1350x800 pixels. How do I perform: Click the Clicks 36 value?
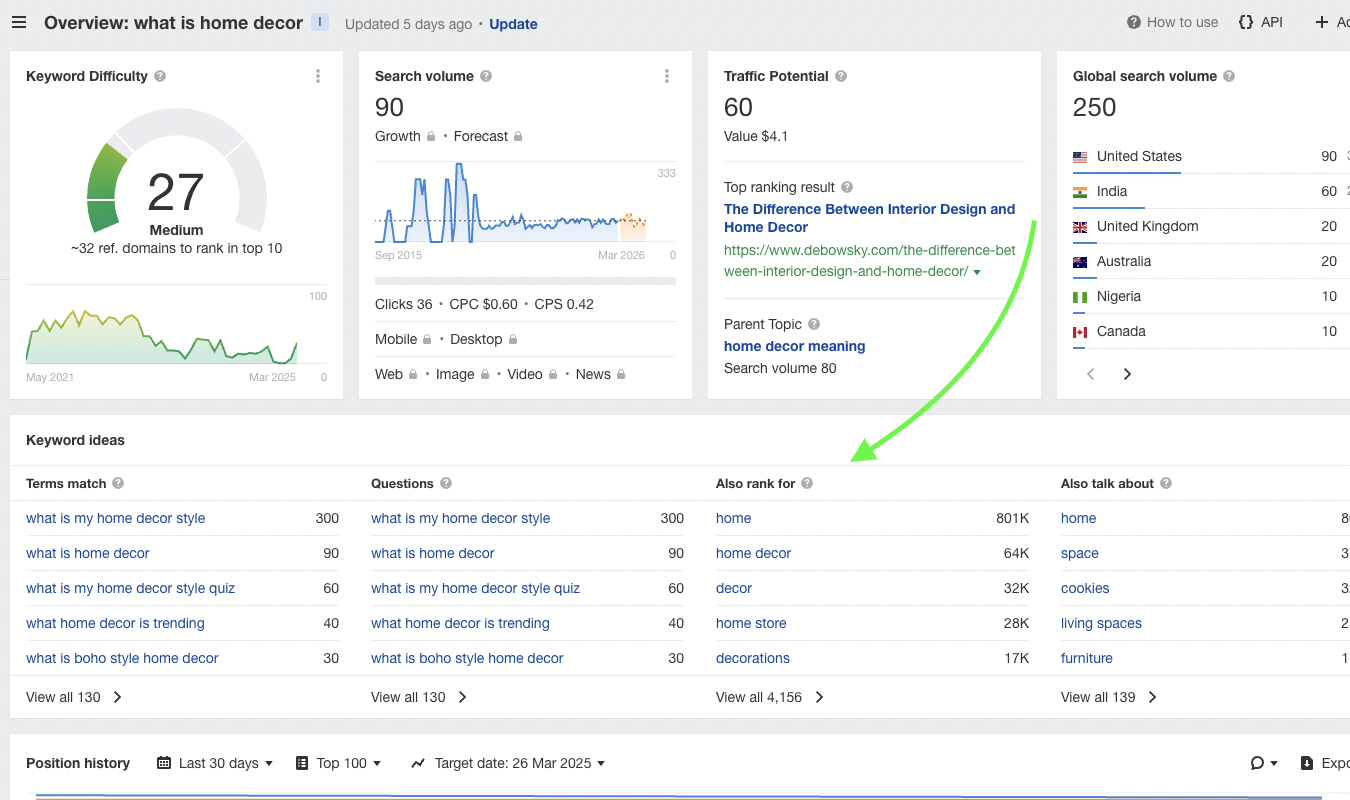point(404,304)
